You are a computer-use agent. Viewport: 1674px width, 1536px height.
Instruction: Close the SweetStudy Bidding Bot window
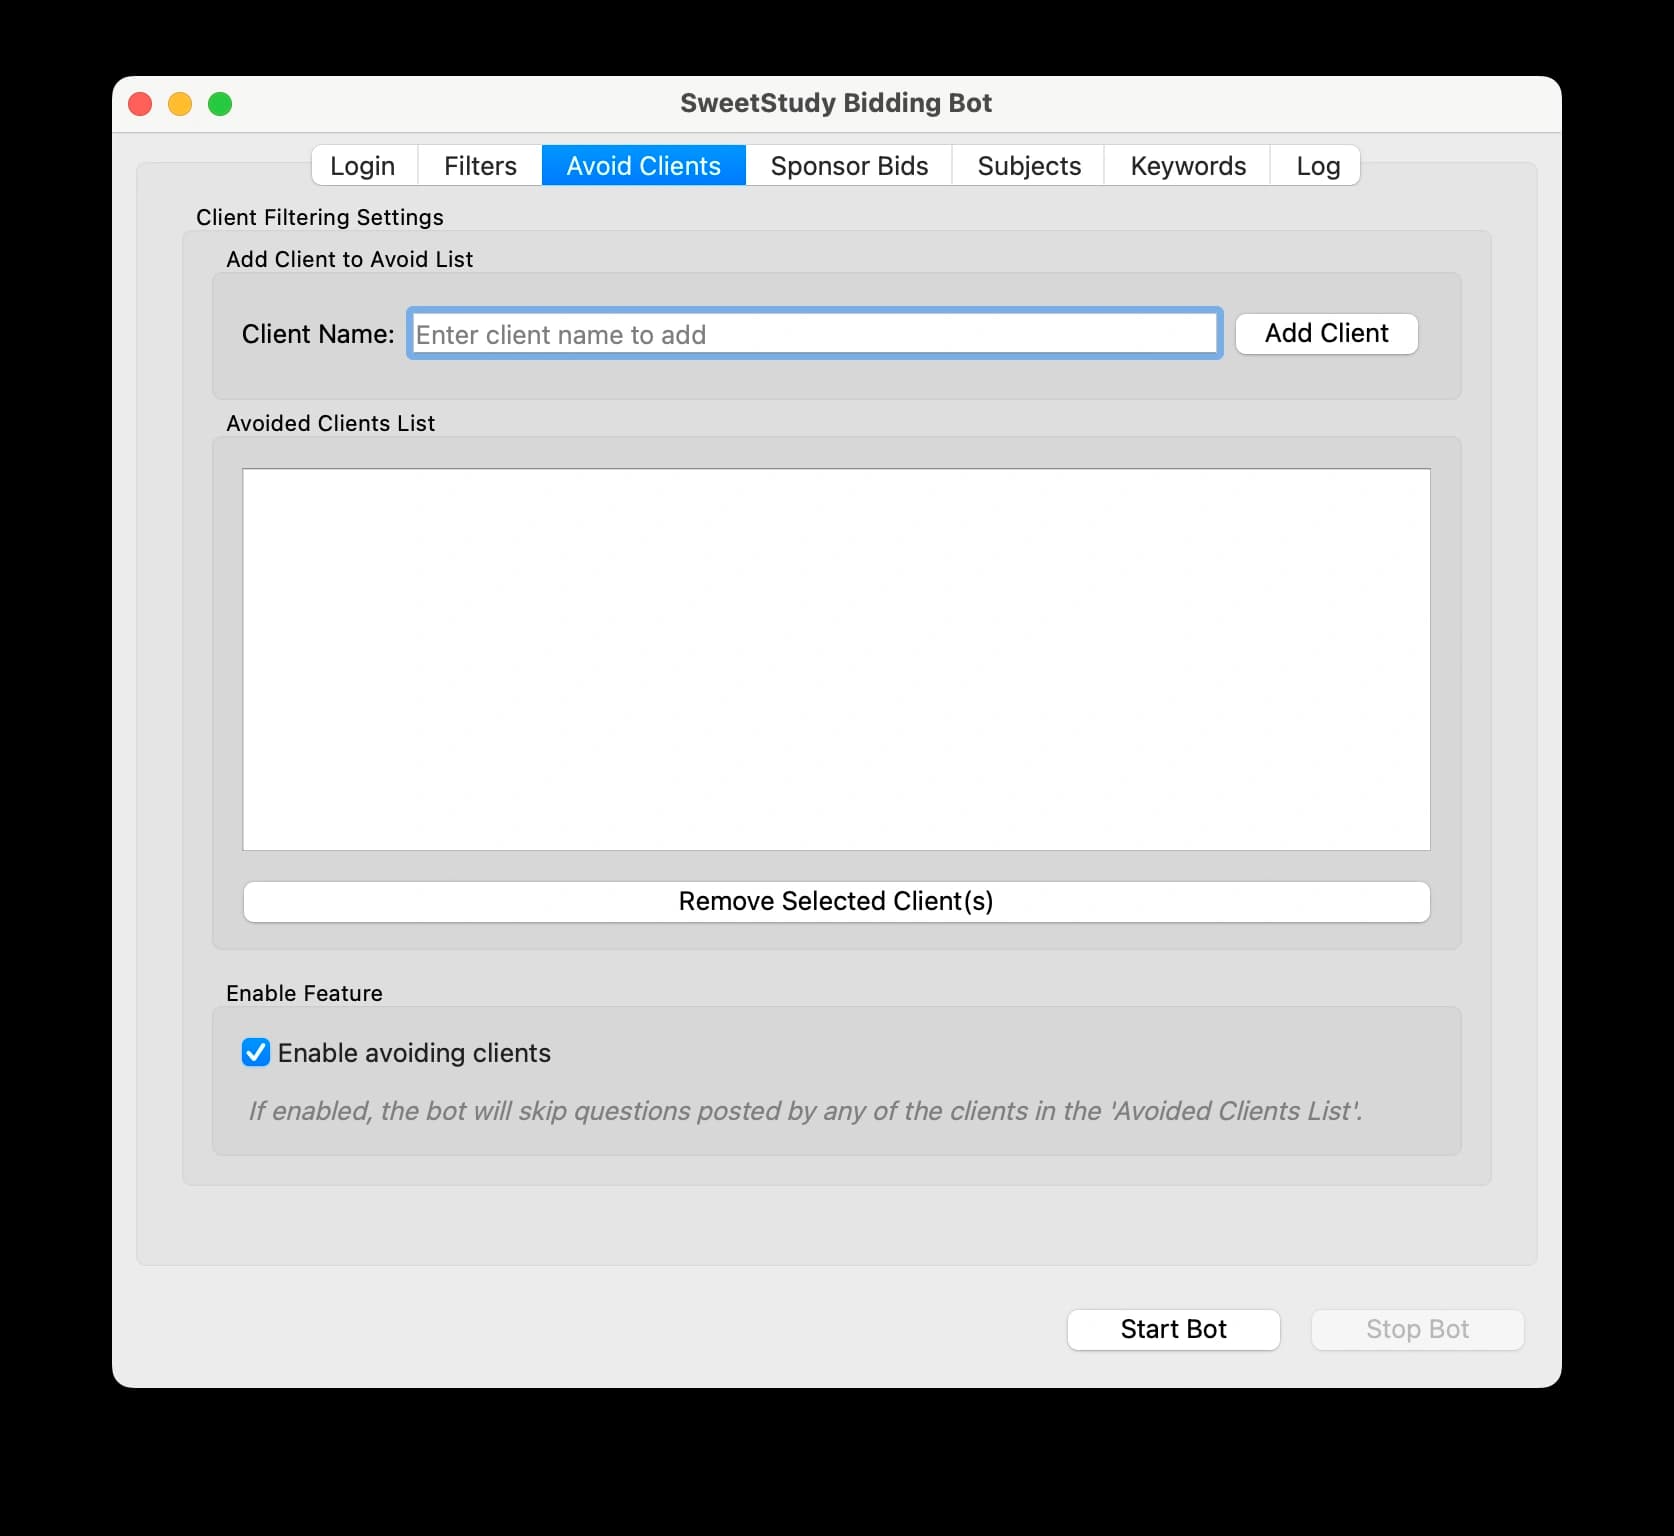(140, 104)
